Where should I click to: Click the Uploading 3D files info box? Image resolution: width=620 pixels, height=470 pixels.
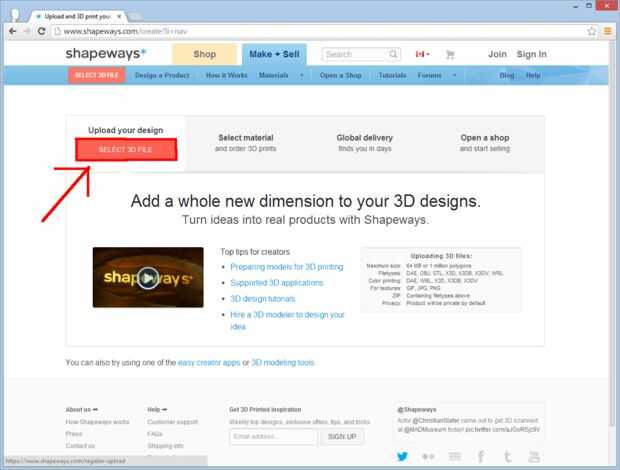point(441,280)
